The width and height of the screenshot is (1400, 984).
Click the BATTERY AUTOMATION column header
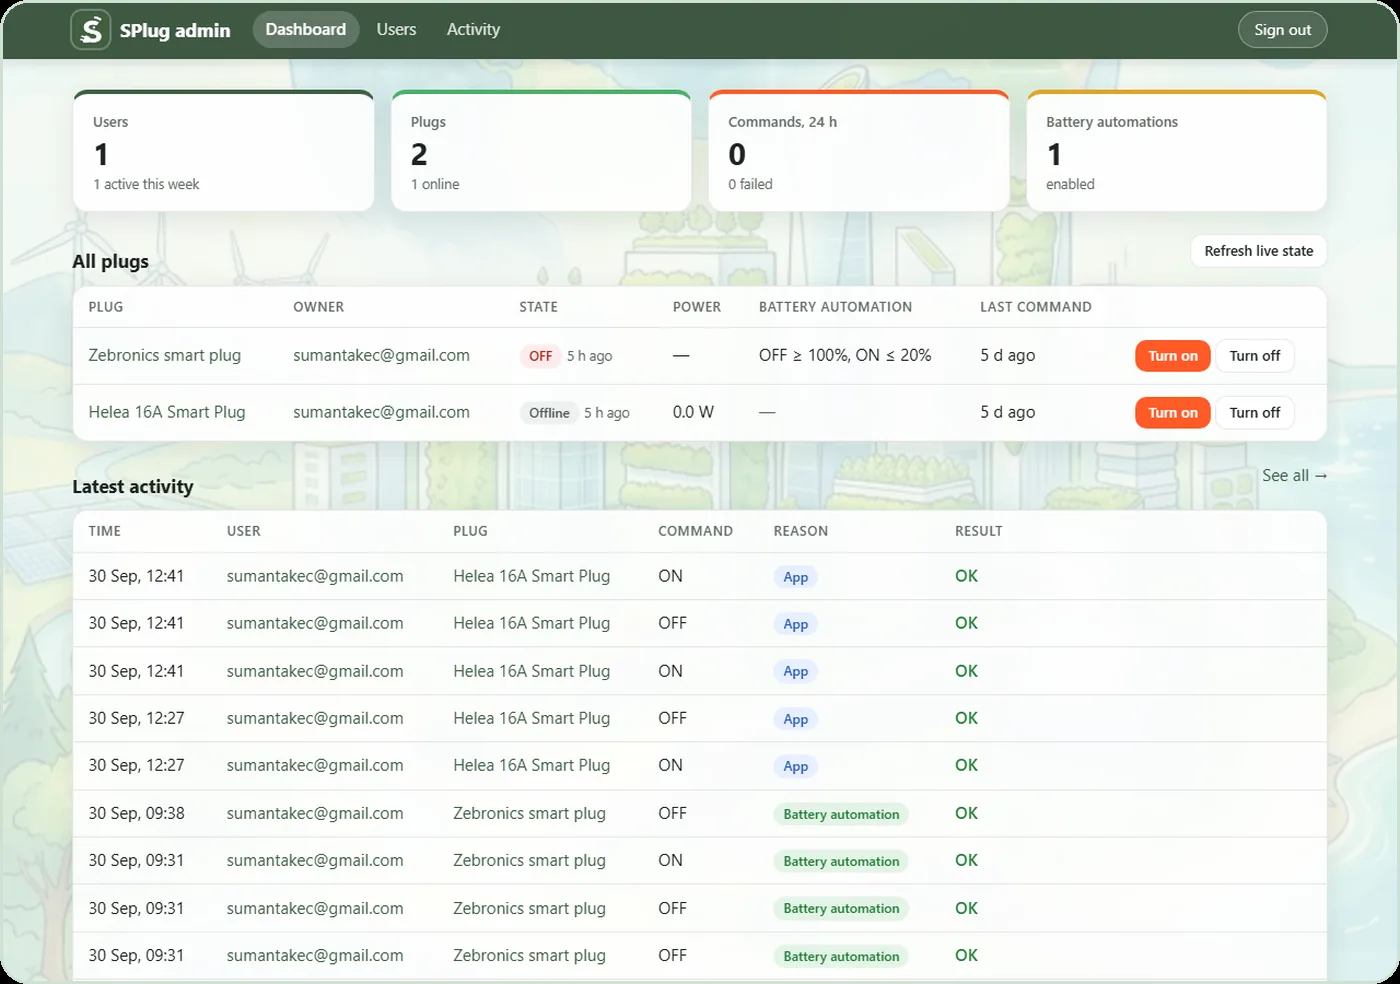(x=835, y=307)
